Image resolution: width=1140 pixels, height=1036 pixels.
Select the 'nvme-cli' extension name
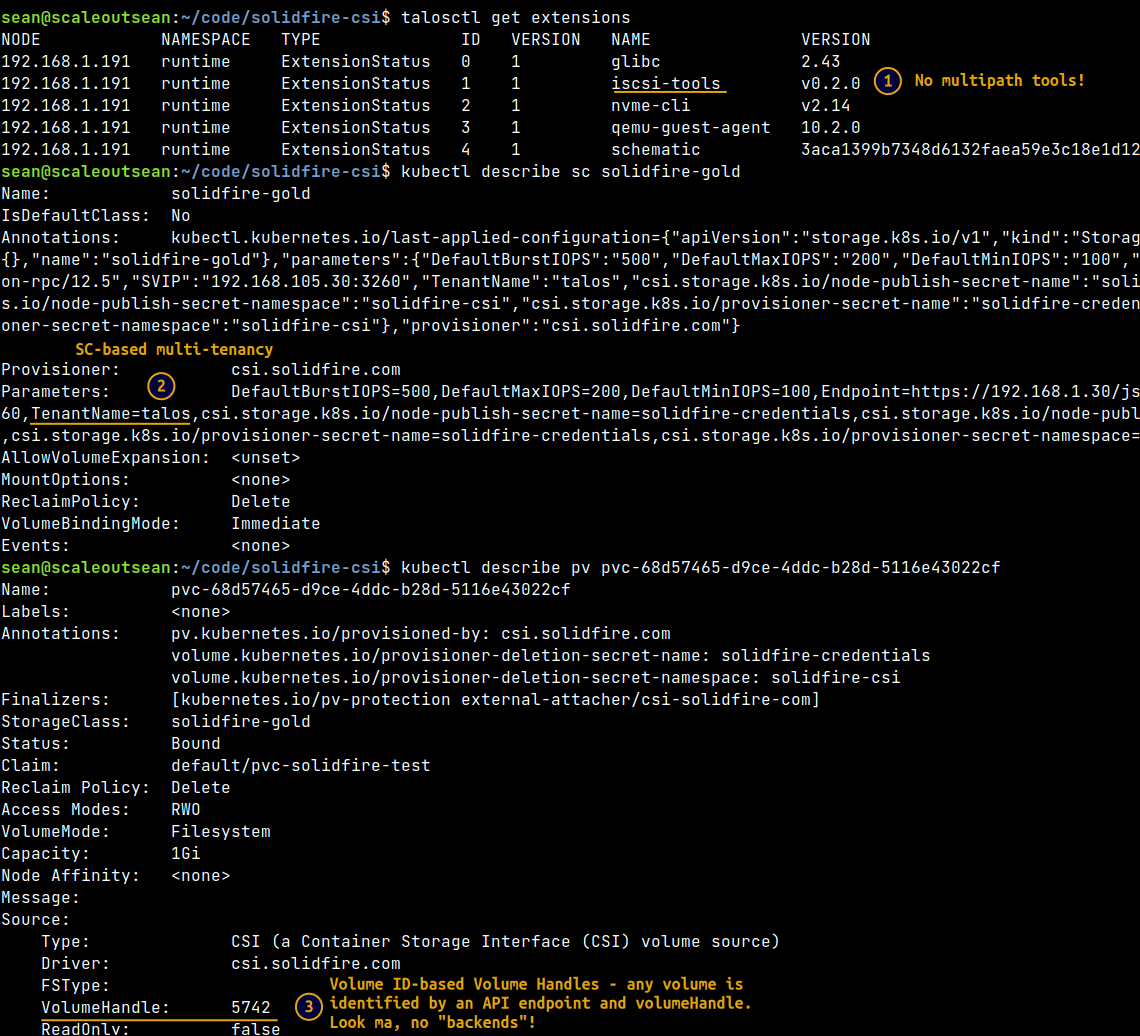pos(650,105)
